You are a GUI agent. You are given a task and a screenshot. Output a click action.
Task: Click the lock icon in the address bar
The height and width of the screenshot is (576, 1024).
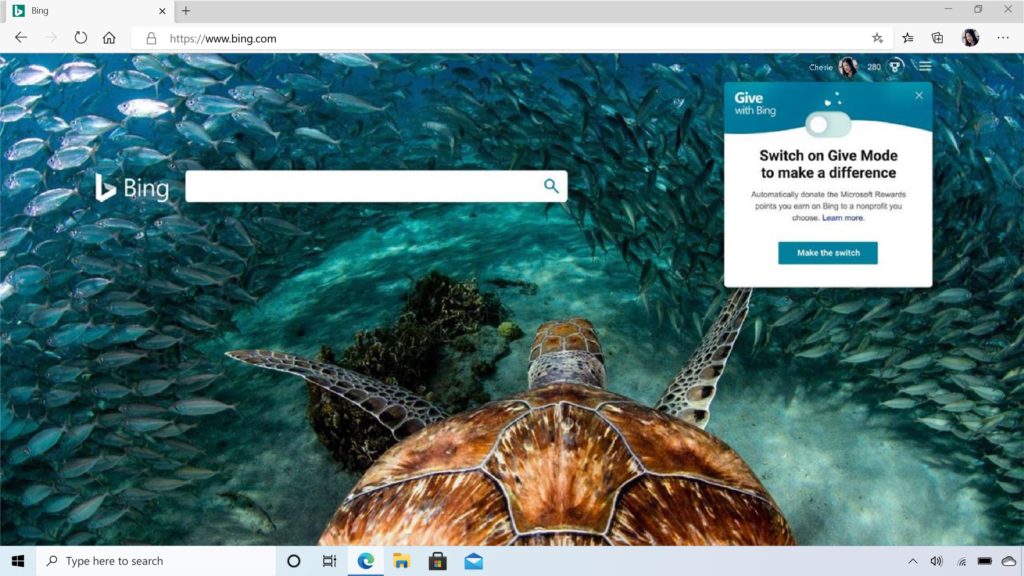tap(148, 37)
